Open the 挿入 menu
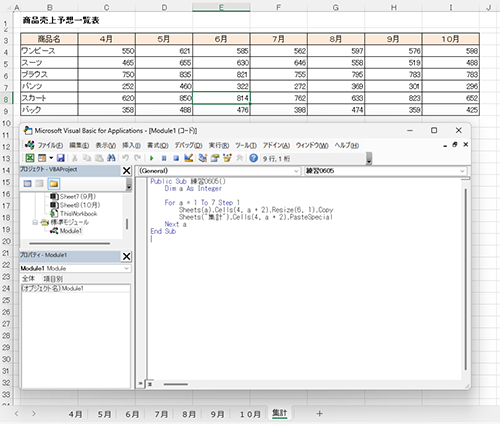This screenshot has width=500, height=424. click(x=131, y=145)
